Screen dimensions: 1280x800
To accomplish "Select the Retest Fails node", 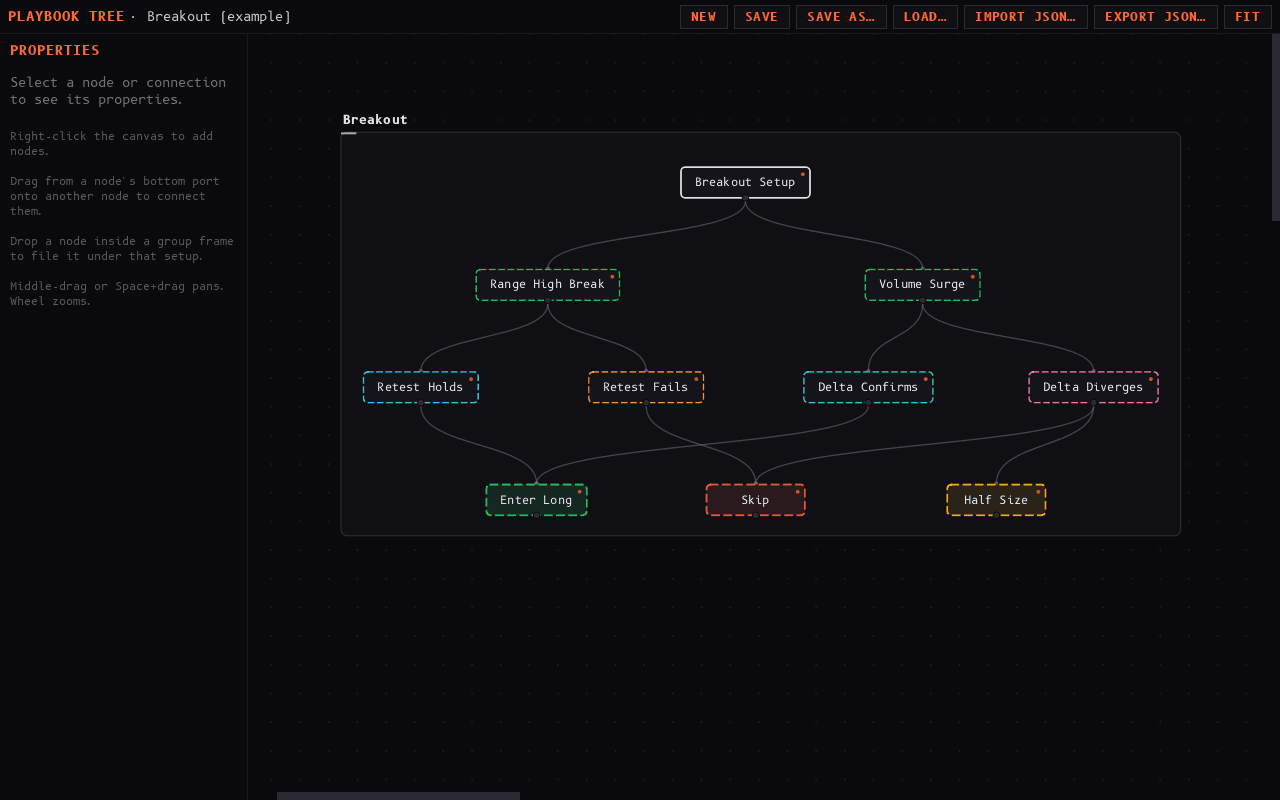I will point(646,388).
